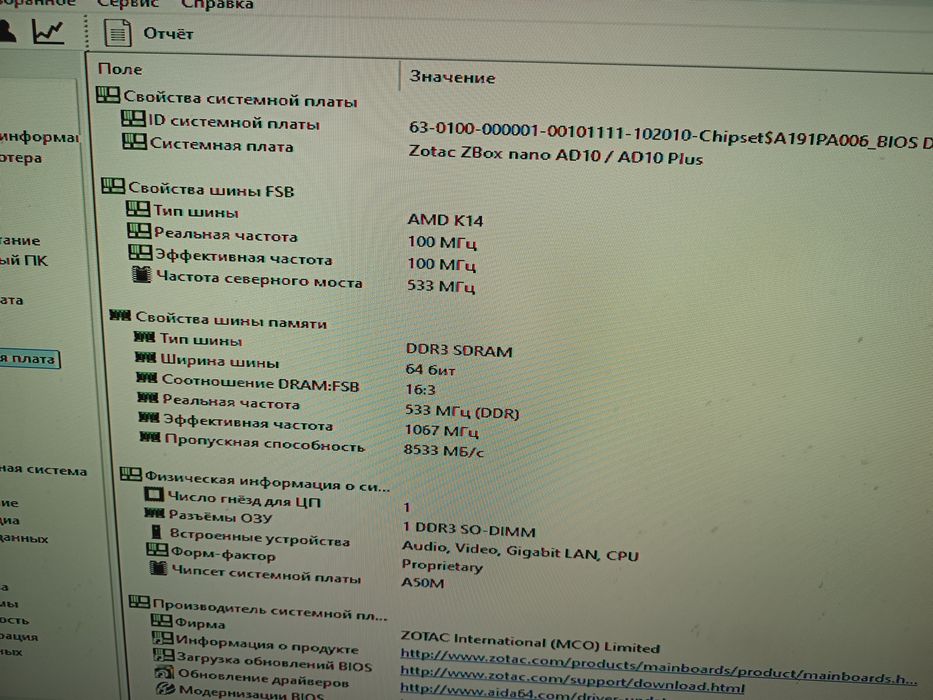Click icon beside Форм-фактор
This screenshot has height=700, width=933.
coord(157,550)
